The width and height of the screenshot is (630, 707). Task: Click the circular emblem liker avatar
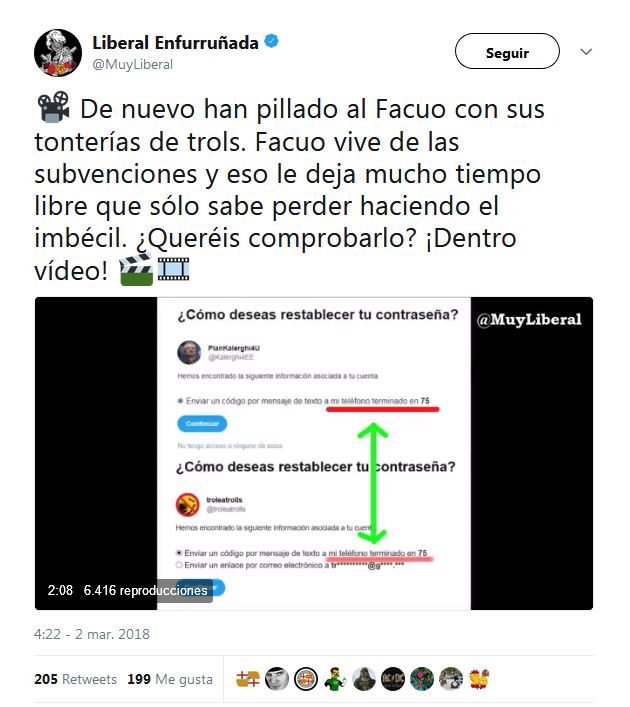(x=306, y=679)
